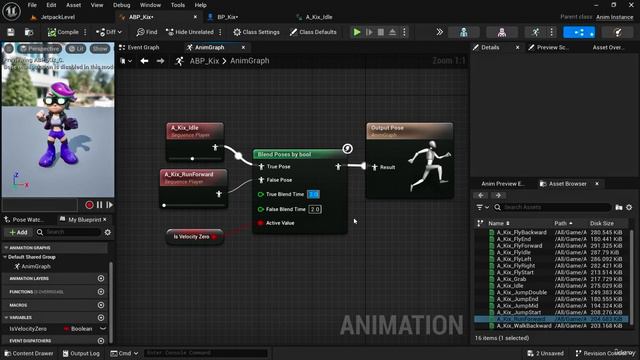
Task: Open Perspective view mode dropdown
Action: point(40,49)
